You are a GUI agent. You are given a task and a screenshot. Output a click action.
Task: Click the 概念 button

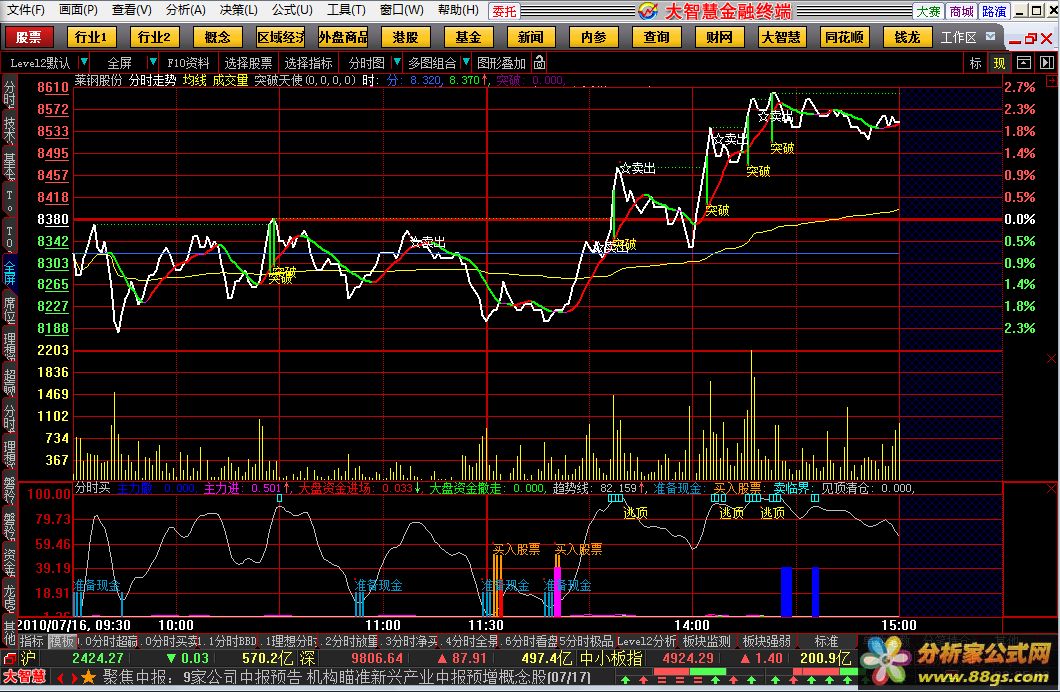pos(217,37)
